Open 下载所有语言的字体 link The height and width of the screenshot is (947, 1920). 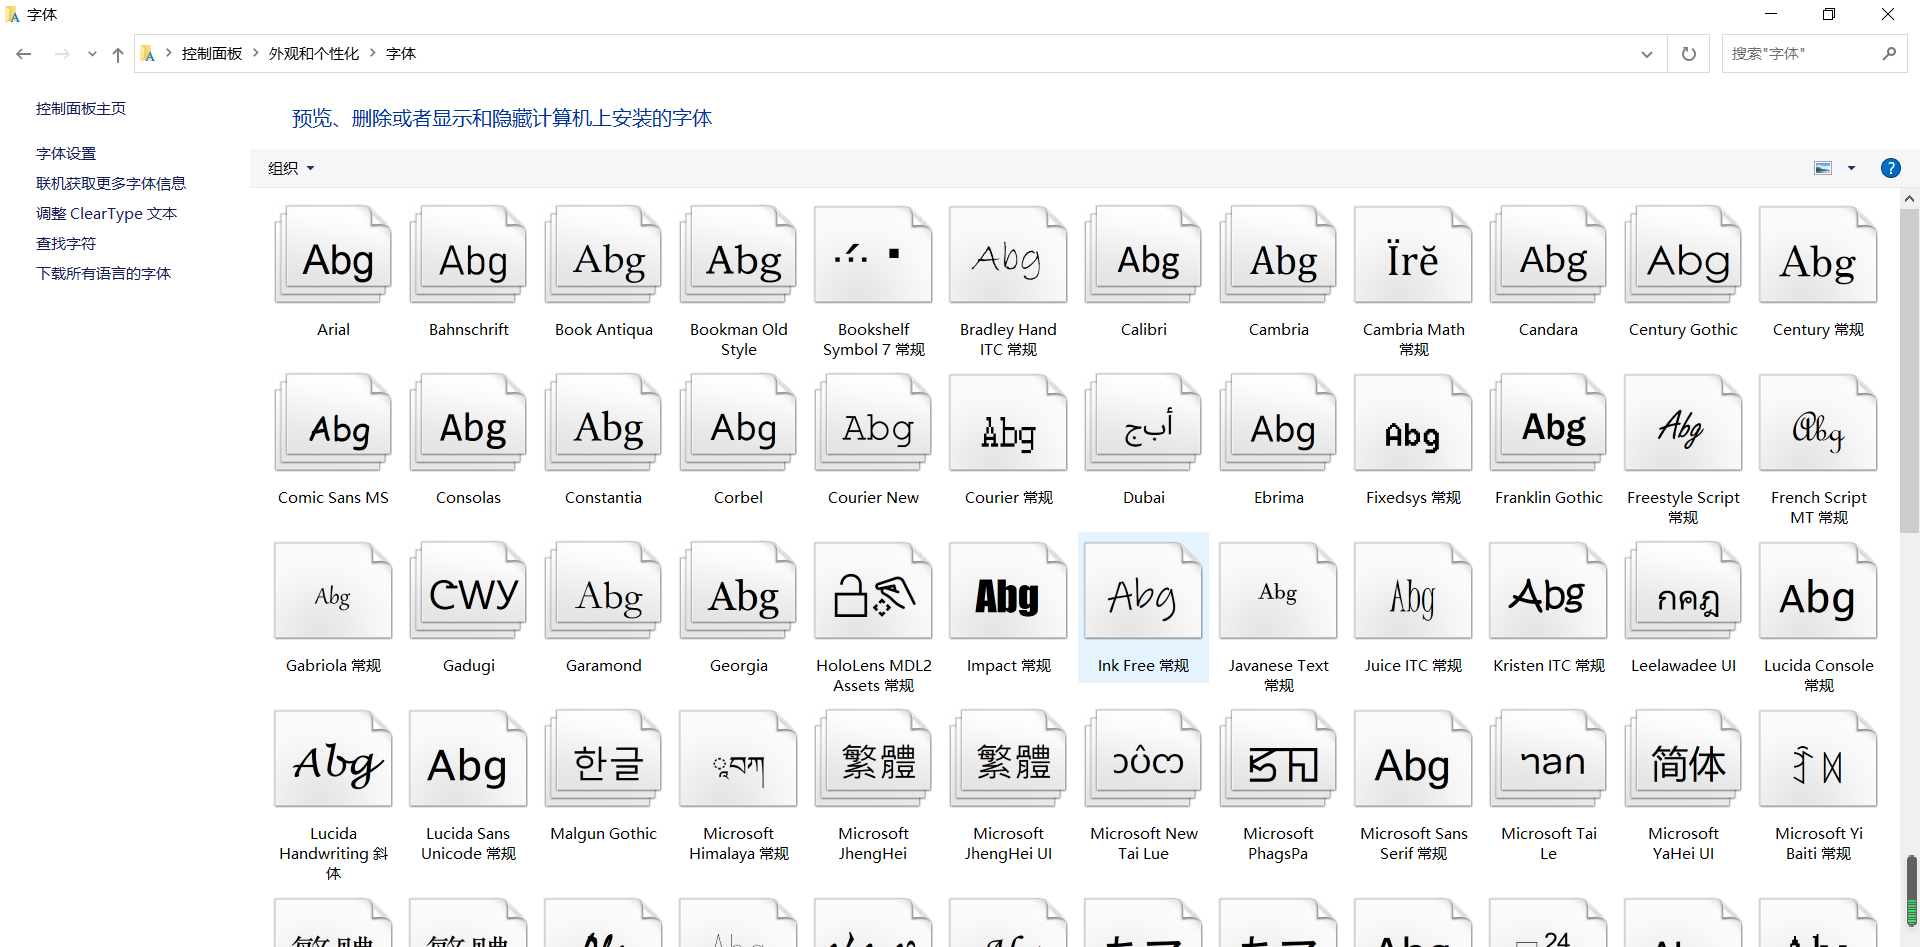tap(103, 273)
